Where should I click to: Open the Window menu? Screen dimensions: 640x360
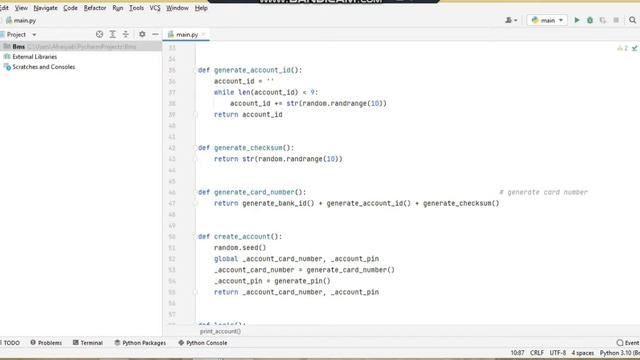[177, 8]
